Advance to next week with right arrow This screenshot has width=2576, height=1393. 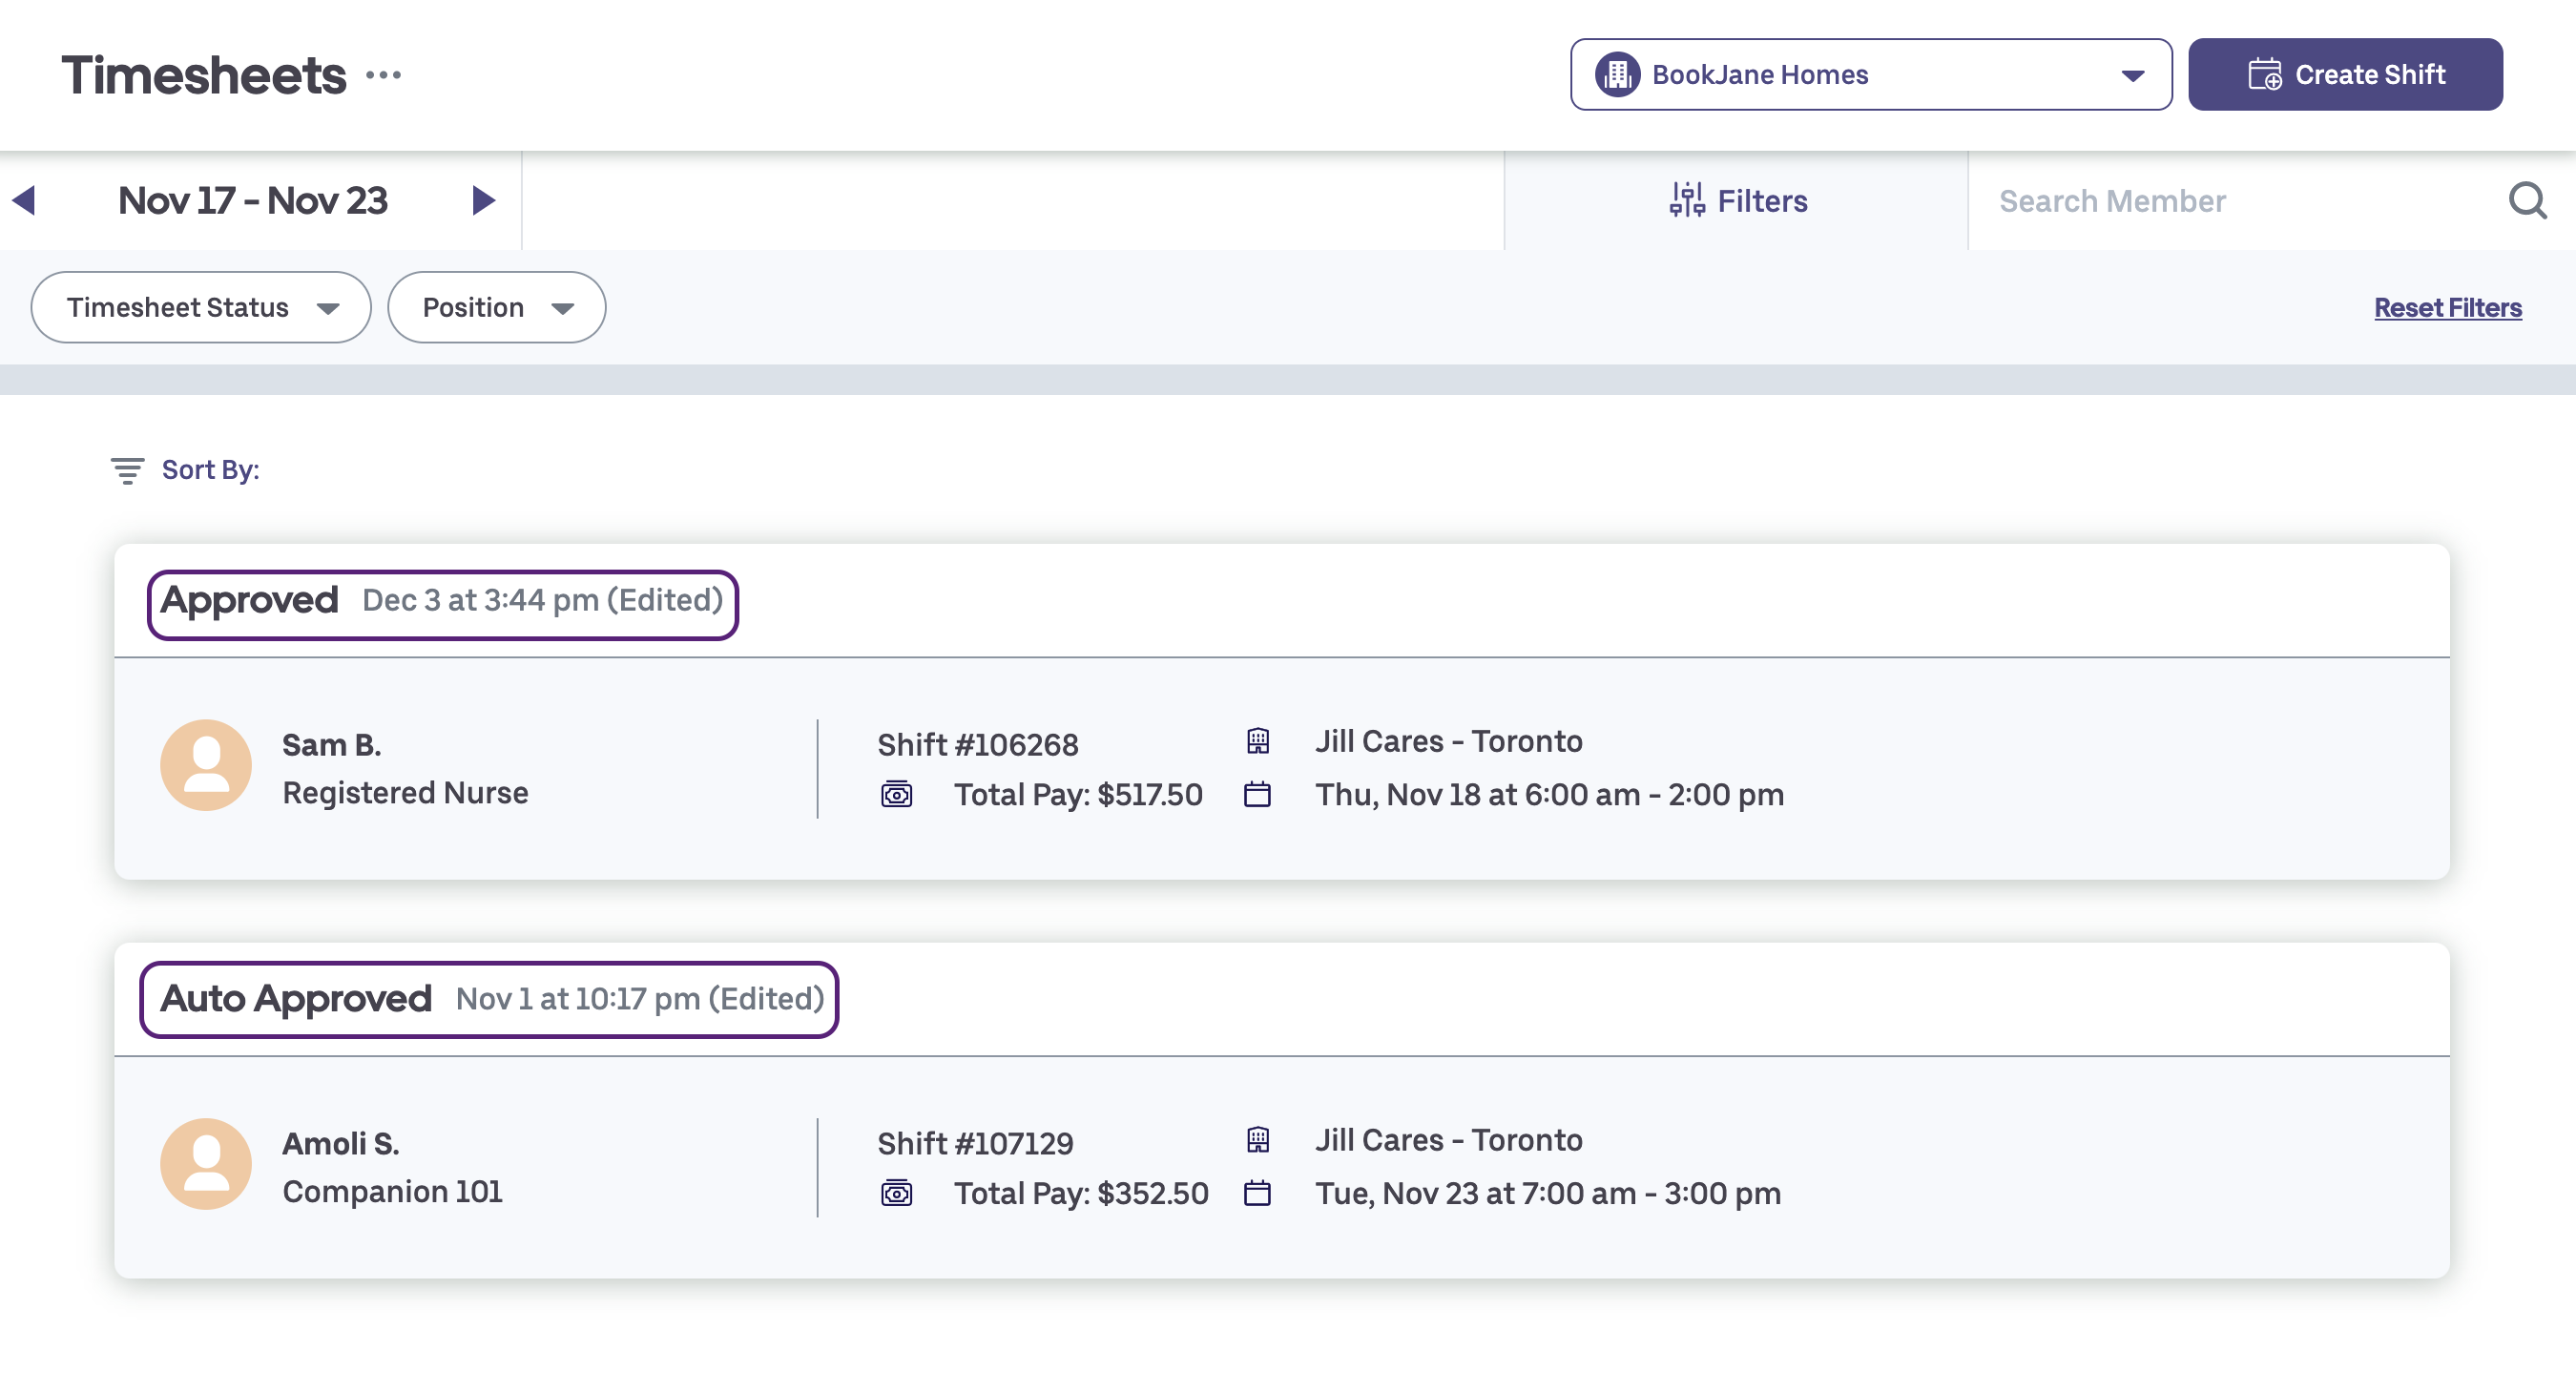pyautogui.click(x=483, y=200)
